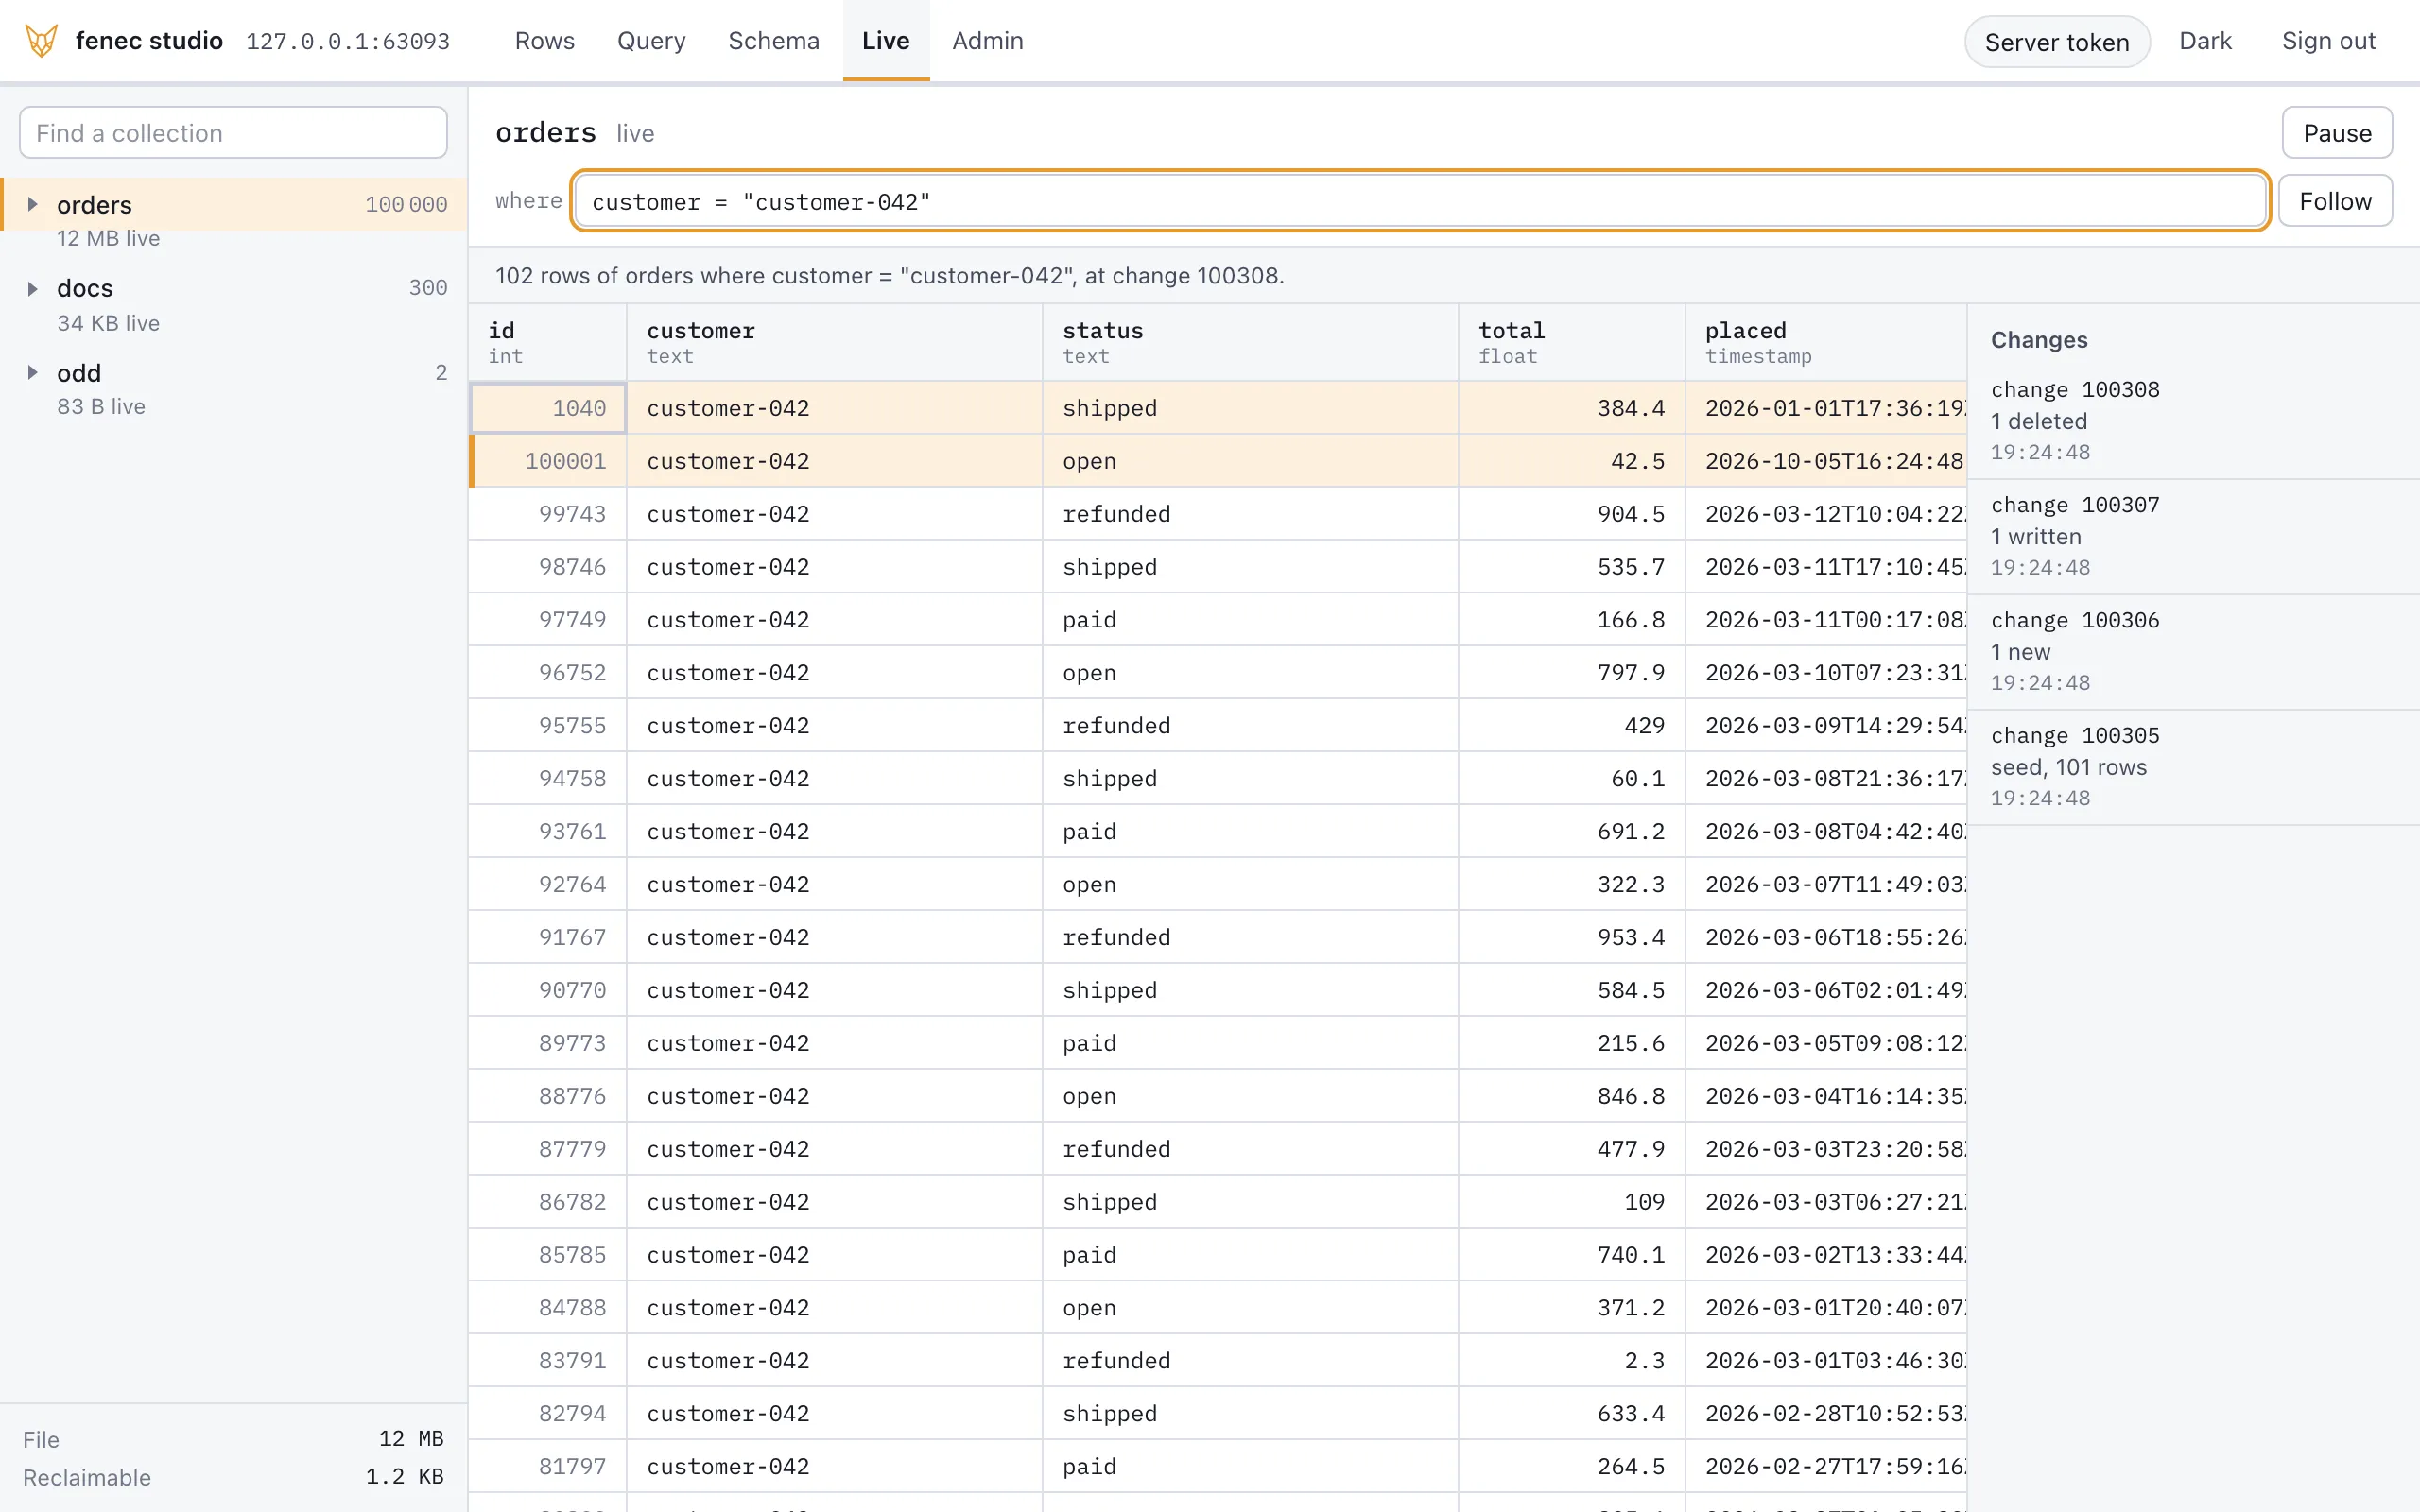This screenshot has height=1512, width=2420.
Task: Click the total value 429
Action: click(x=1644, y=726)
